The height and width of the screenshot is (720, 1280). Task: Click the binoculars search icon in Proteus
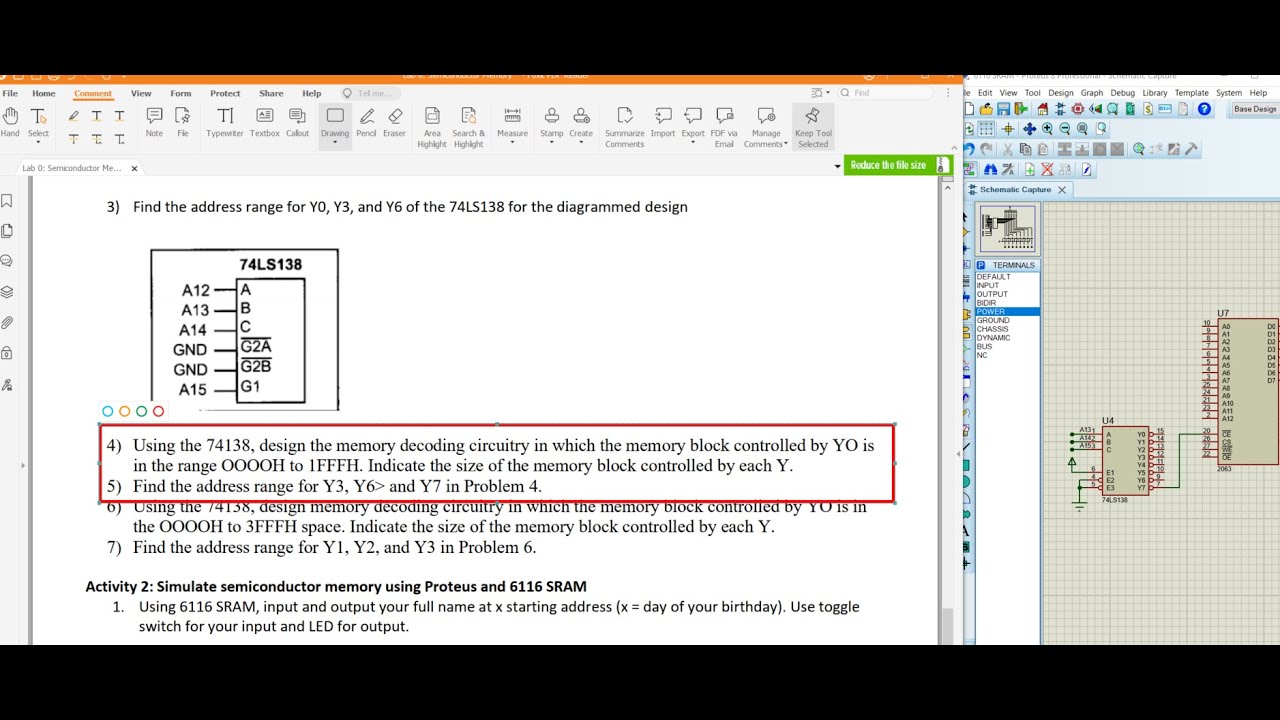[x=989, y=170]
